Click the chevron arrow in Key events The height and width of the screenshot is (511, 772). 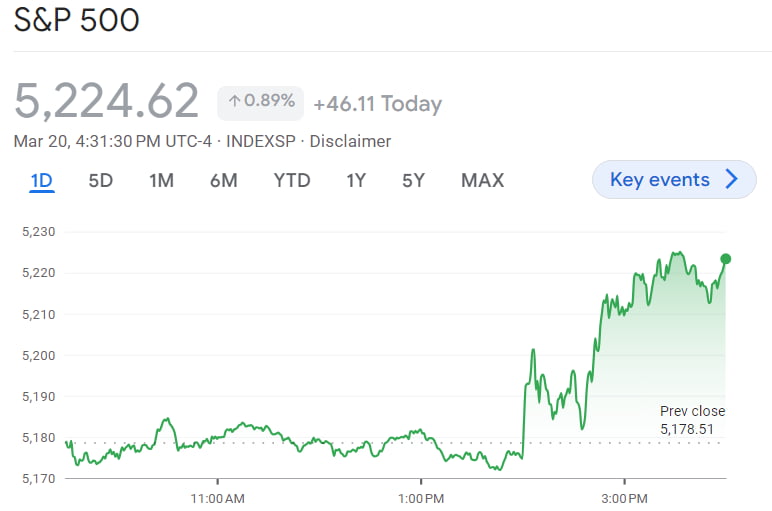pos(732,180)
